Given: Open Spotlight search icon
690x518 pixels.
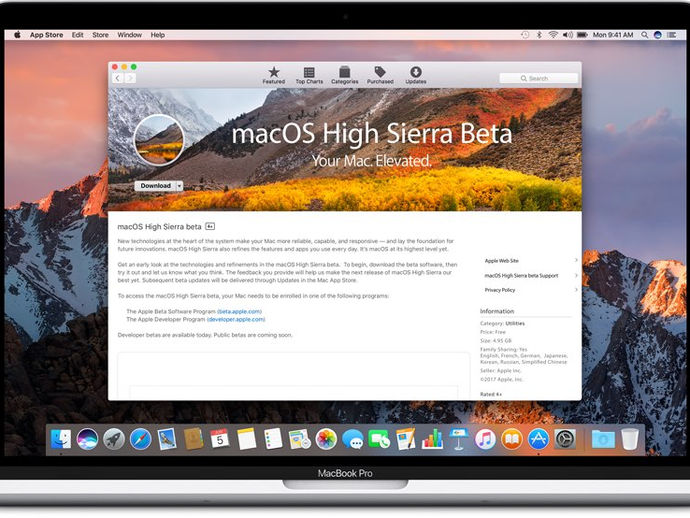Looking at the screenshot, I should [644, 35].
